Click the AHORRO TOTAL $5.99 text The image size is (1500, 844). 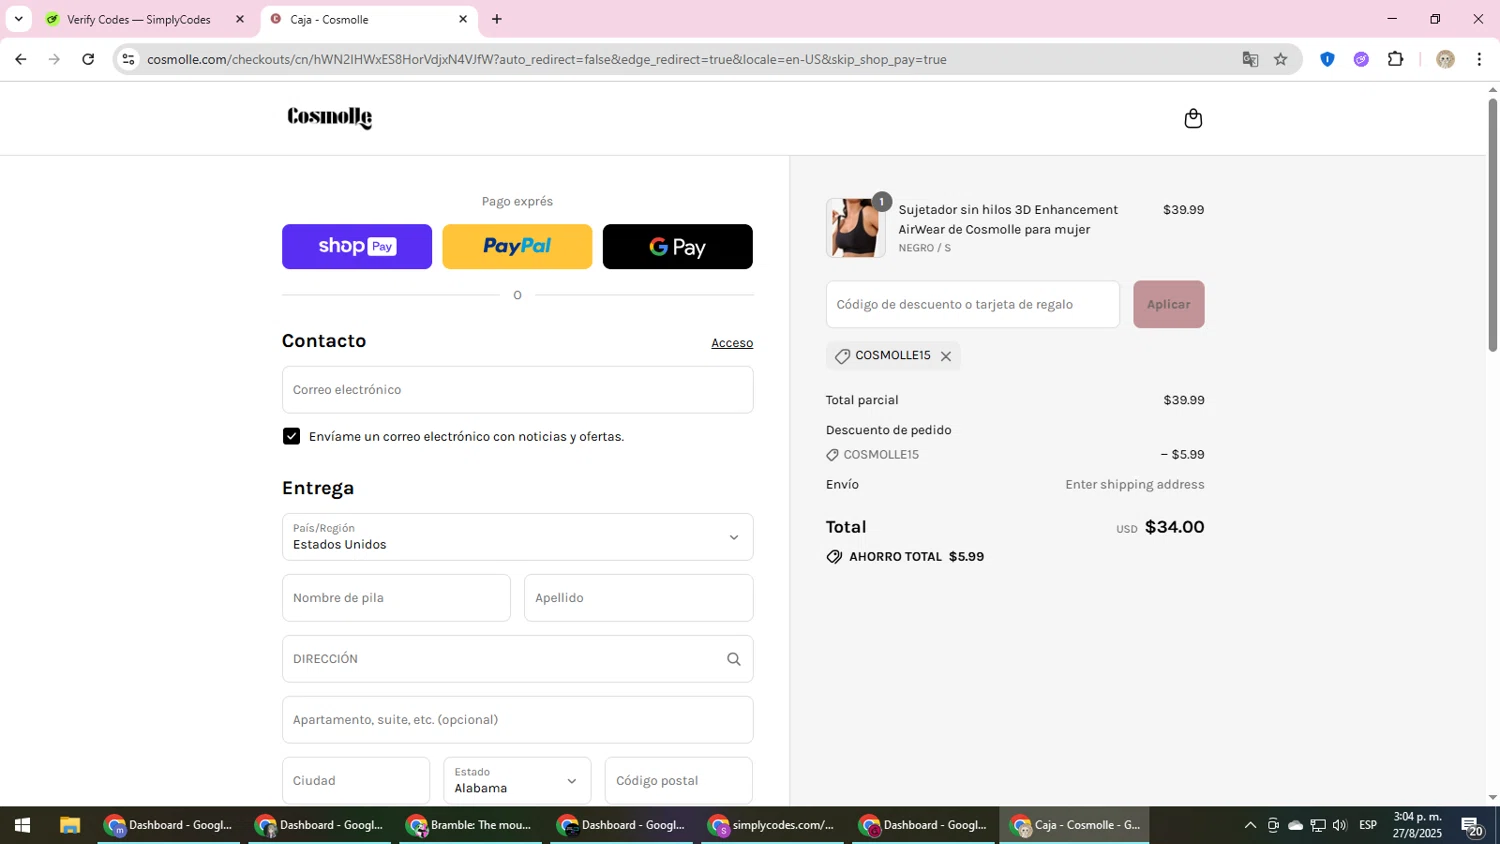tap(916, 557)
